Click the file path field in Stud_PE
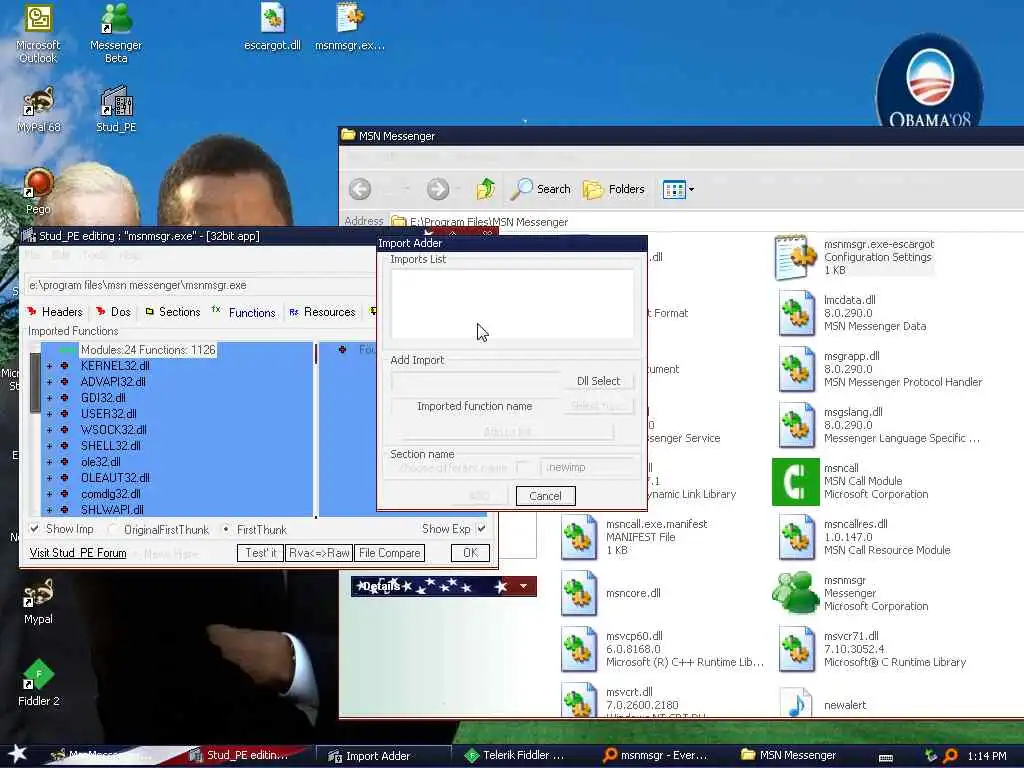Image resolution: width=1024 pixels, height=768 pixels. point(200,285)
